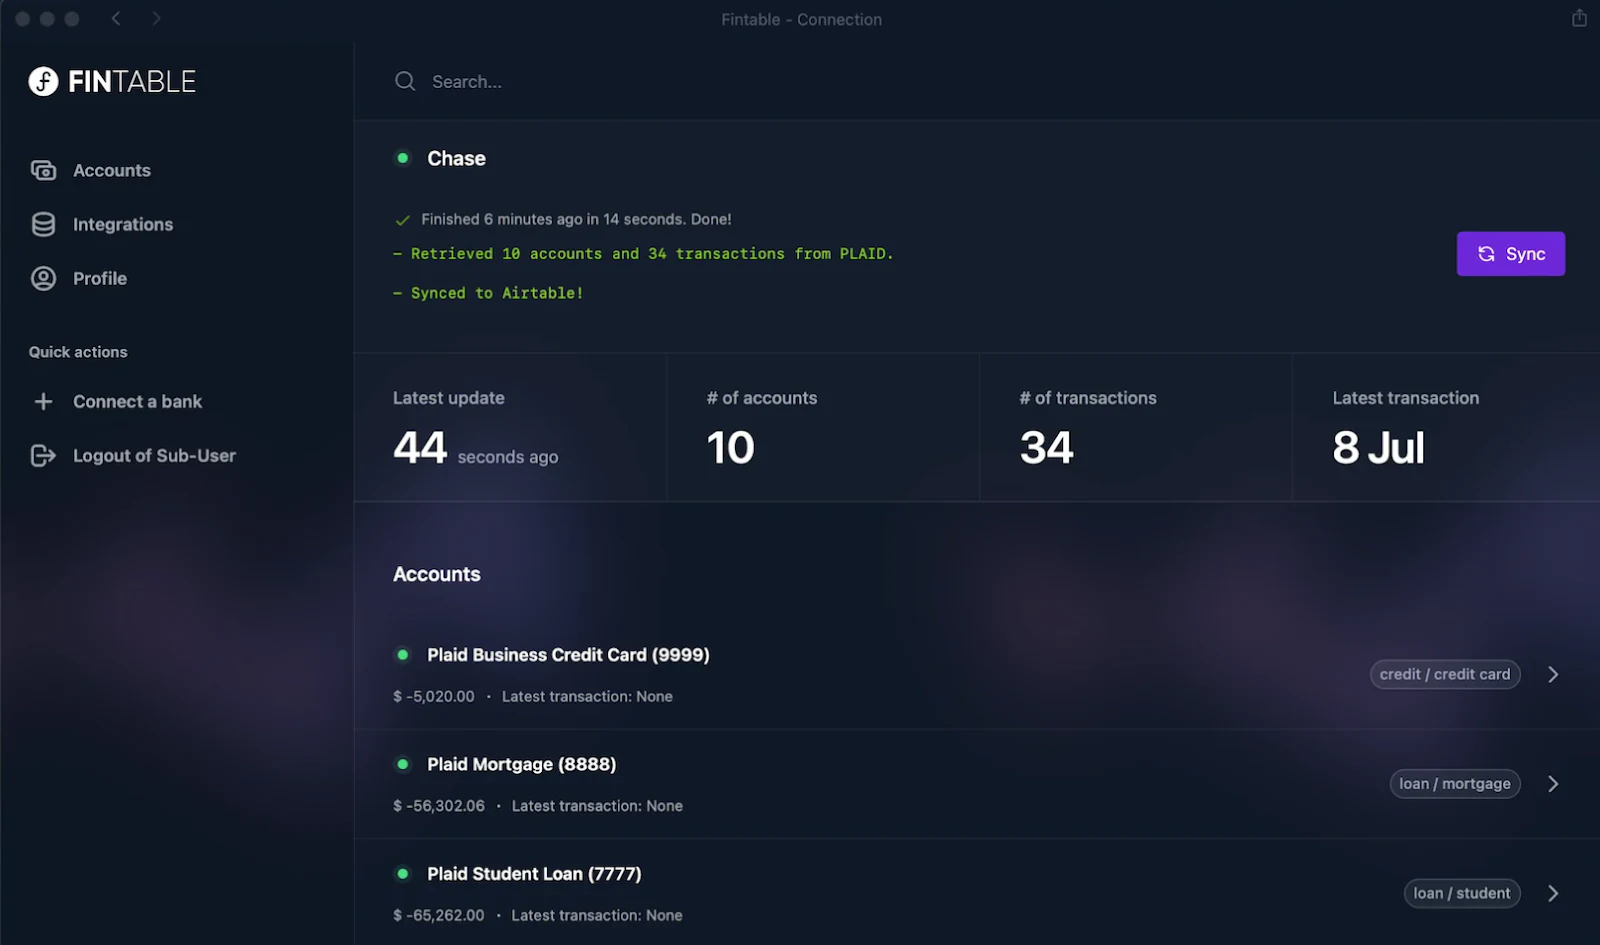Click the credit / credit card tag

coord(1445,675)
